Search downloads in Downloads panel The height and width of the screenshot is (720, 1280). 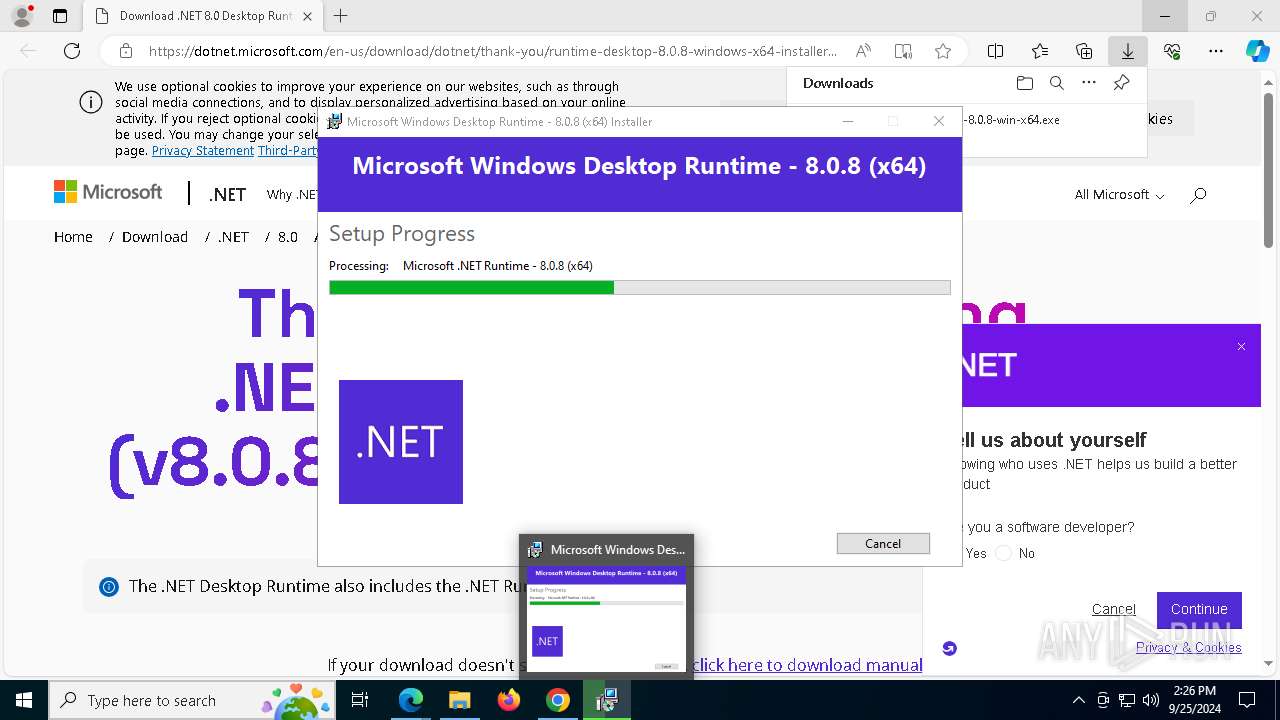[x=1056, y=83]
